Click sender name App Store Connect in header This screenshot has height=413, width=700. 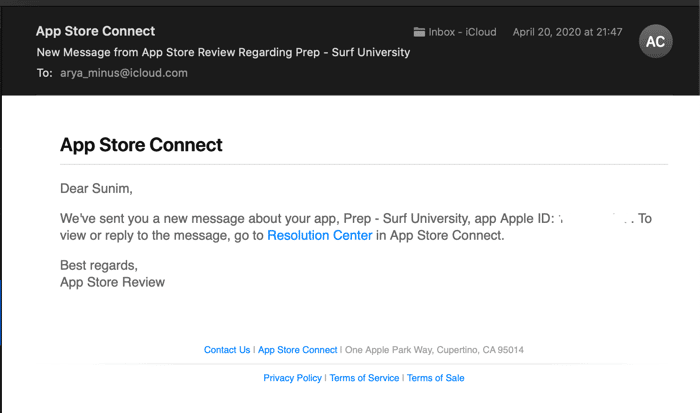tap(96, 31)
